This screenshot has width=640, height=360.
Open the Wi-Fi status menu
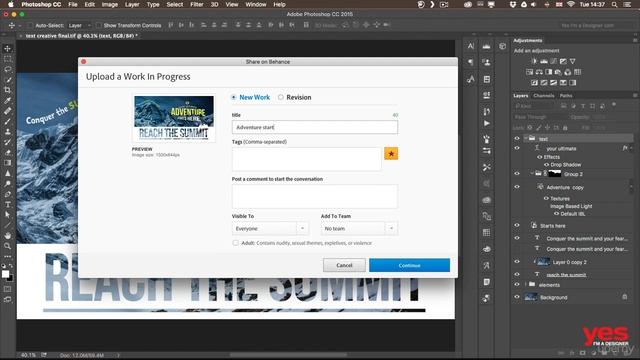tap(571, 4)
